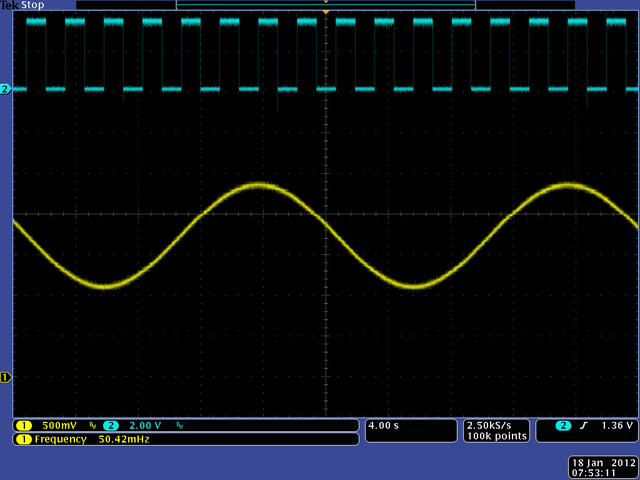Click the trigger source channel 2 badge

pyautogui.click(x=563, y=426)
